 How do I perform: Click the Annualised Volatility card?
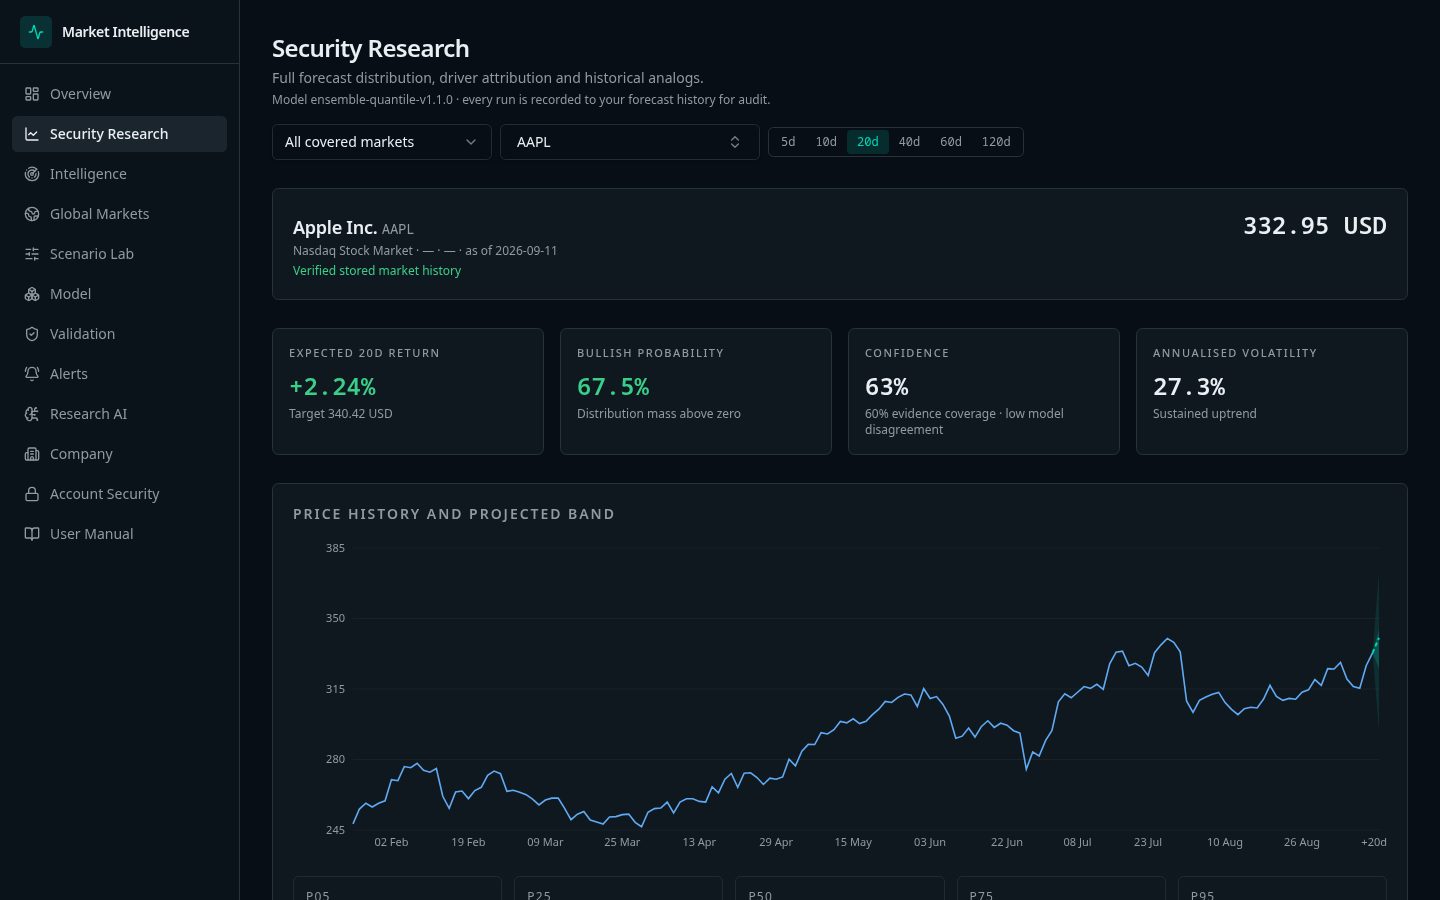1272,391
